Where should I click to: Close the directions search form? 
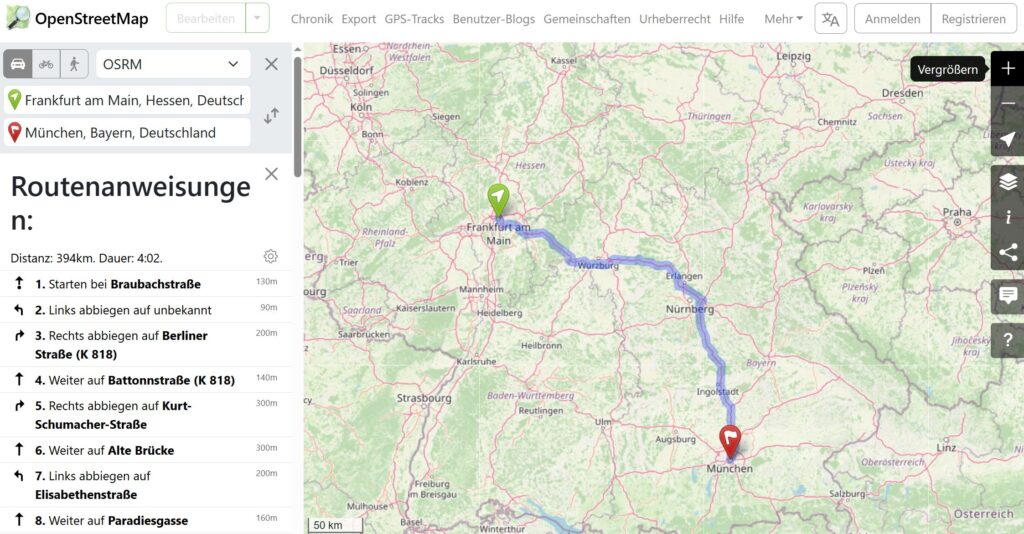271,64
